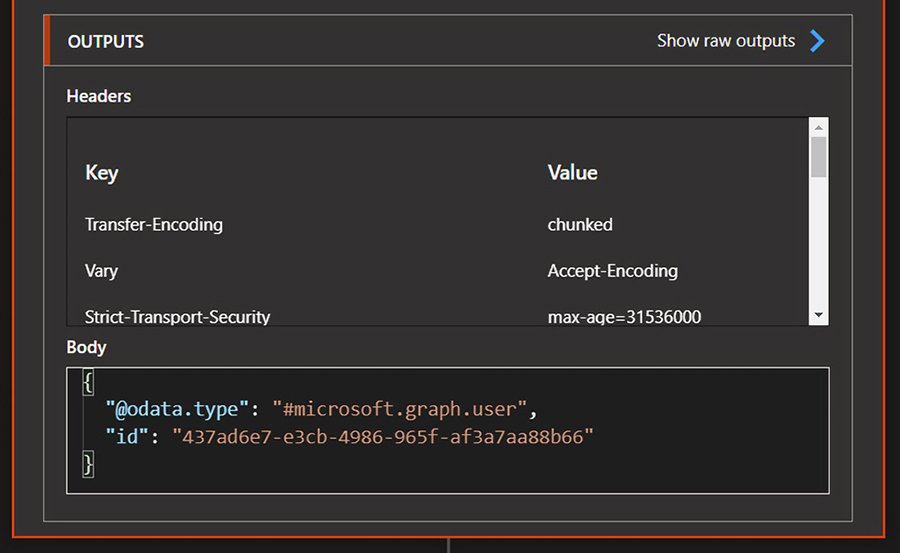
Task: Click the headers table scrollbar thumb
Action: coord(819,157)
